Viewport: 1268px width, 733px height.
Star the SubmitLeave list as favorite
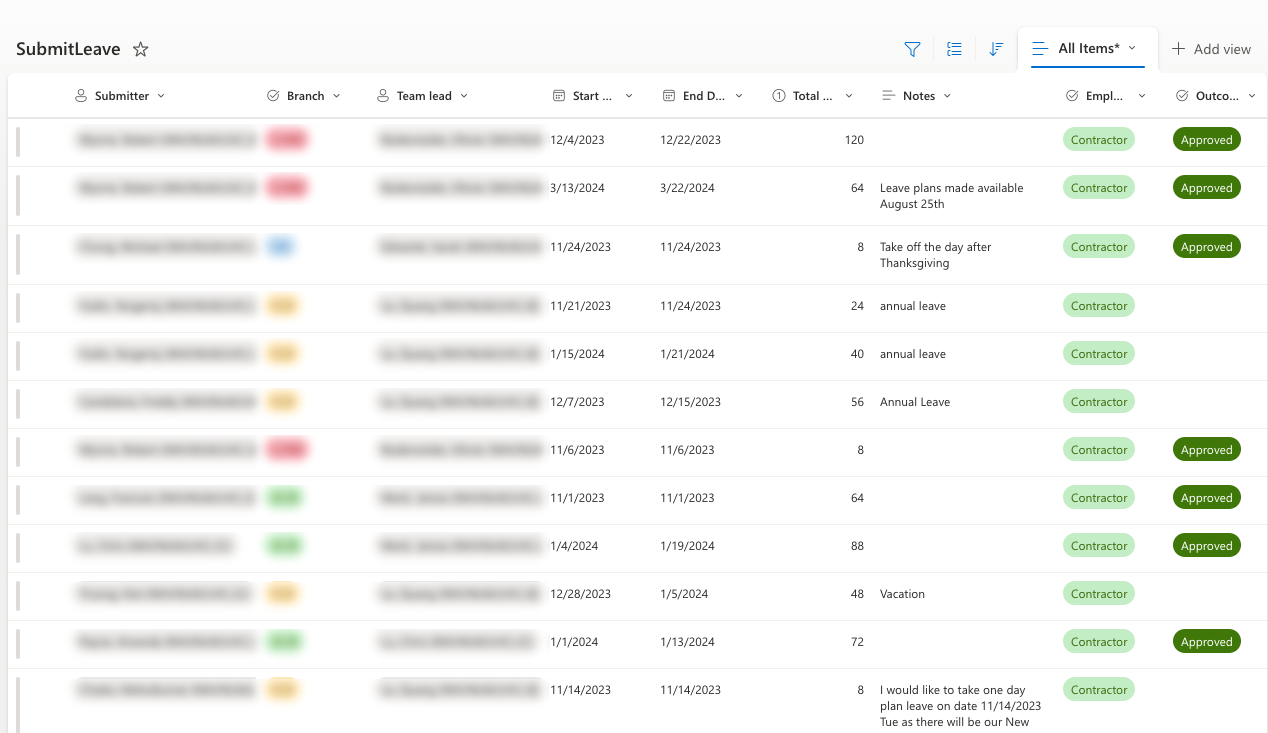[141, 49]
